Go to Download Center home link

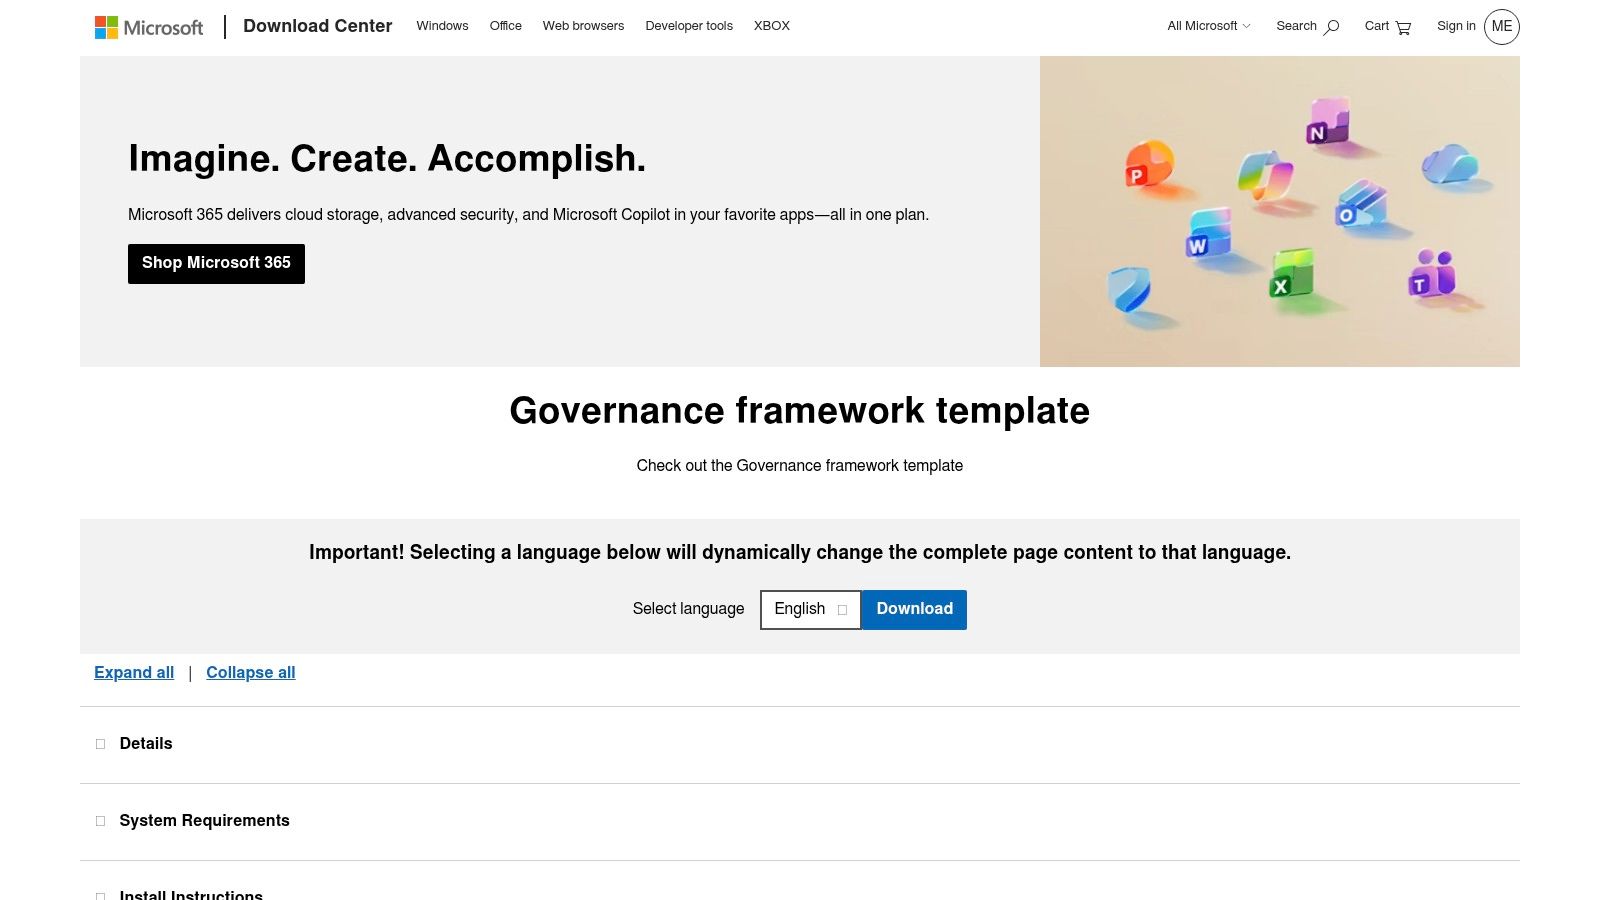317,27
